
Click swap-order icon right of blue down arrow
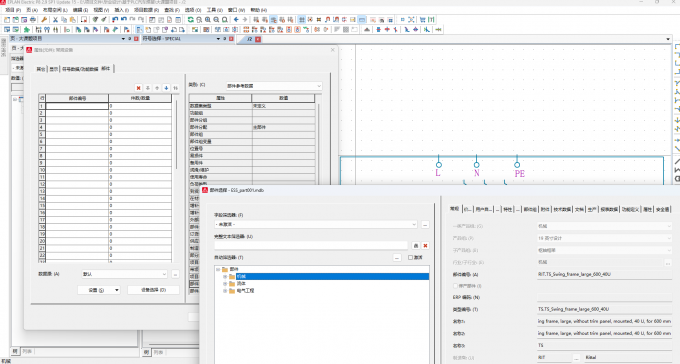tap(176, 88)
